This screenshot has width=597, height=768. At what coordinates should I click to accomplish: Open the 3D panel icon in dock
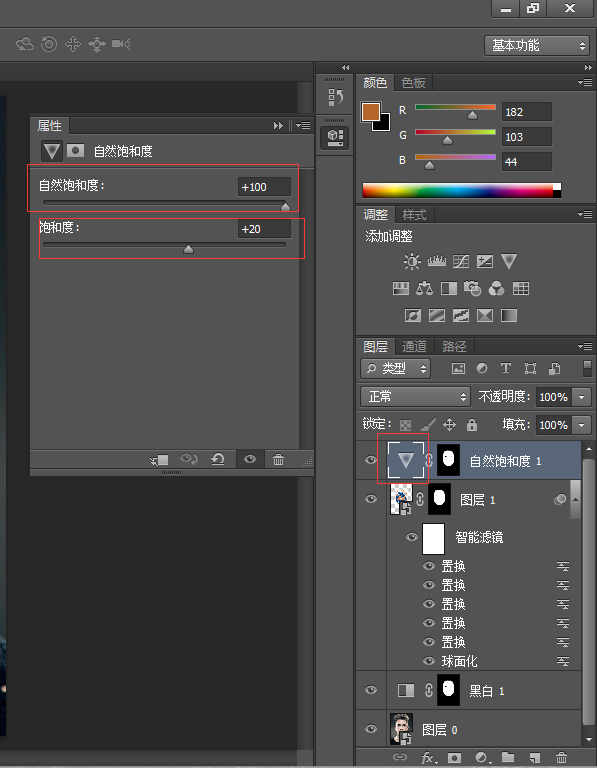335,137
